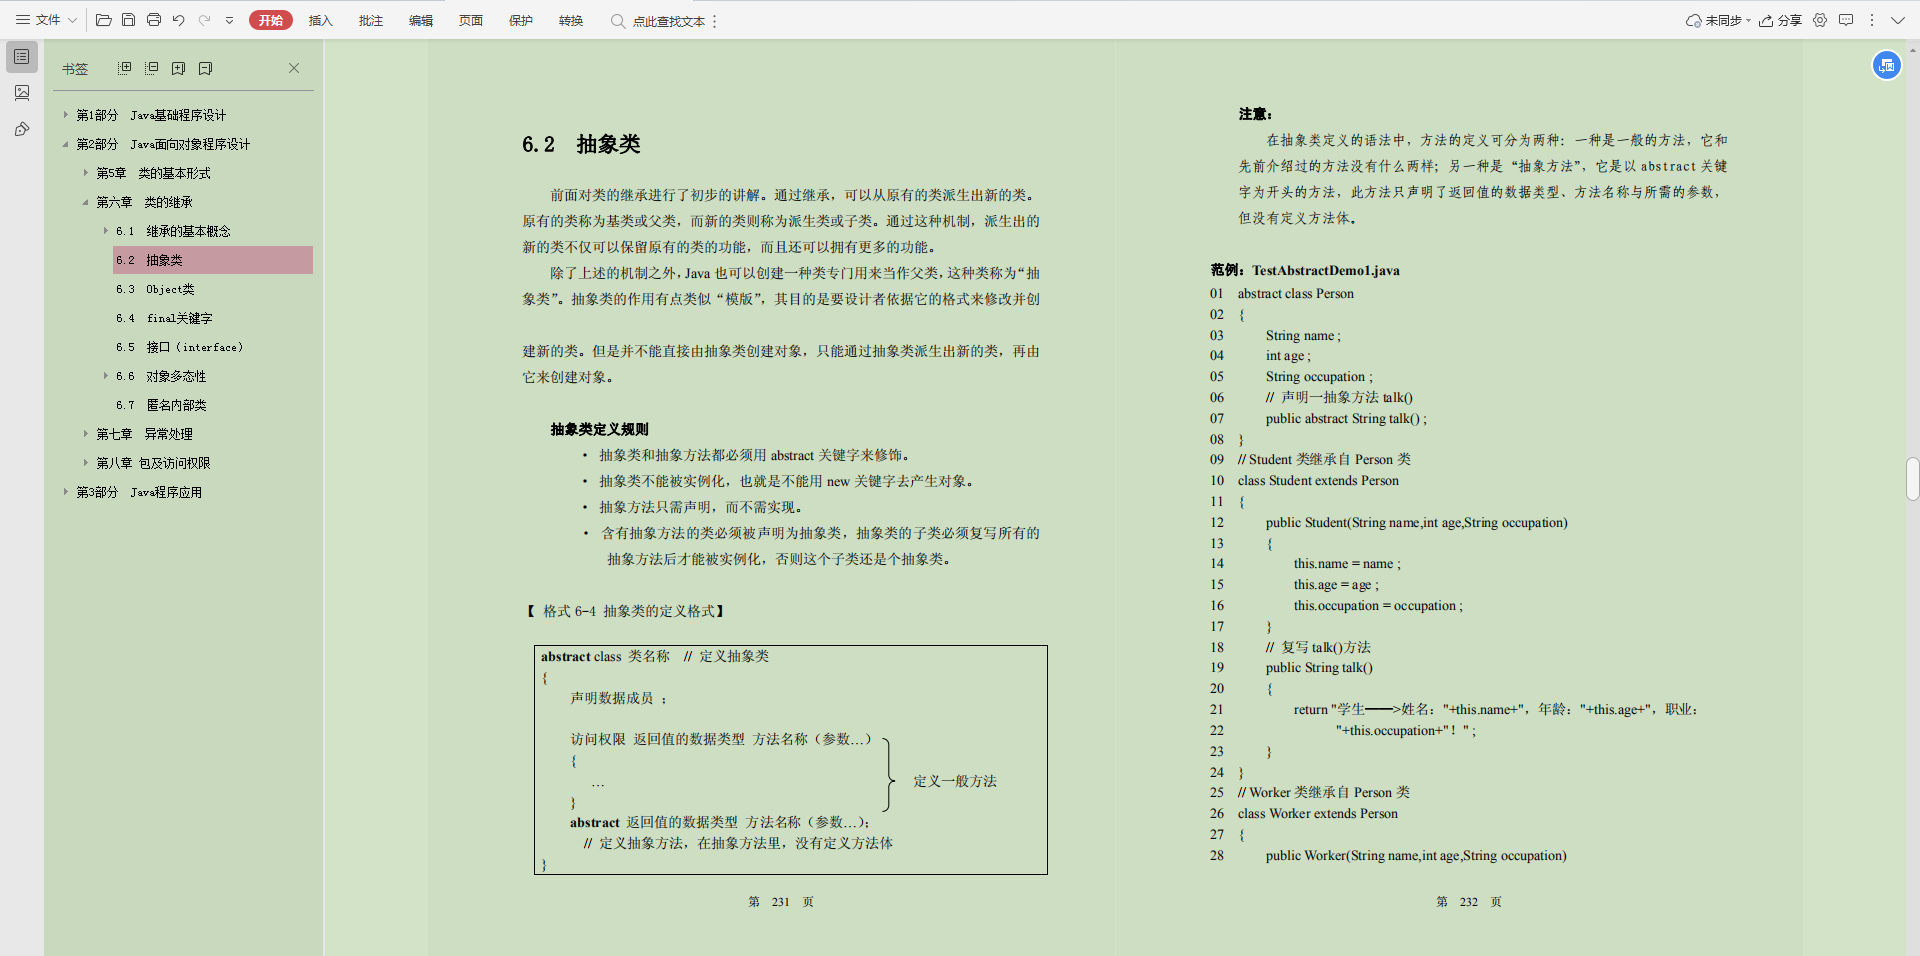Viewport: 1920px width, 956px height.
Task: Click the Print icon
Action: click(x=153, y=20)
